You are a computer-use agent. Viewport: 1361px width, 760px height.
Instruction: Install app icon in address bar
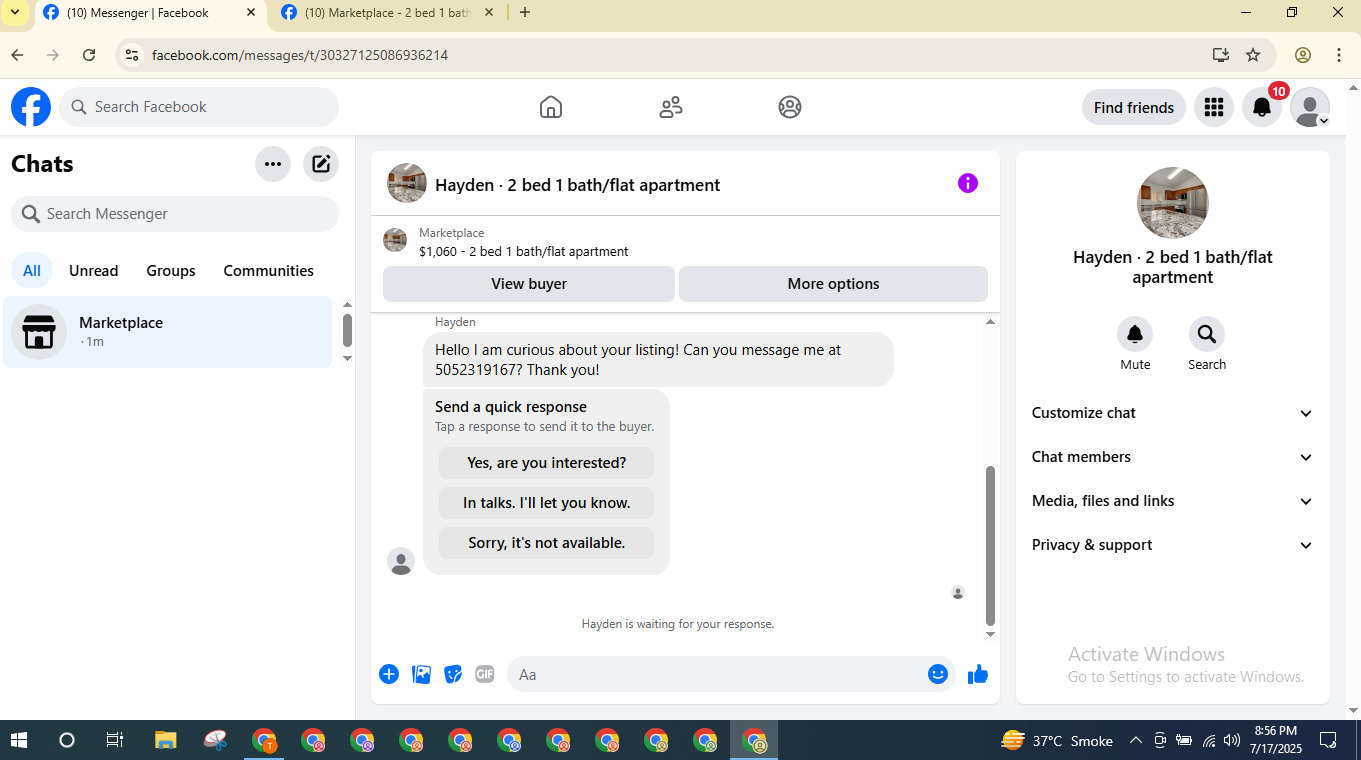1220,55
